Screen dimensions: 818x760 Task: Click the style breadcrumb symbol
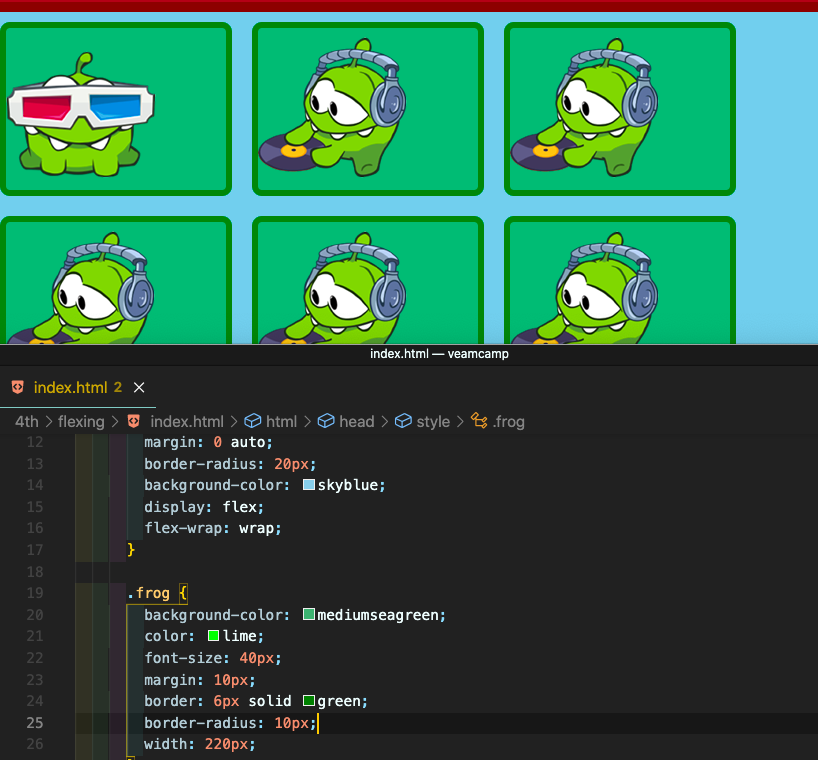pos(433,421)
